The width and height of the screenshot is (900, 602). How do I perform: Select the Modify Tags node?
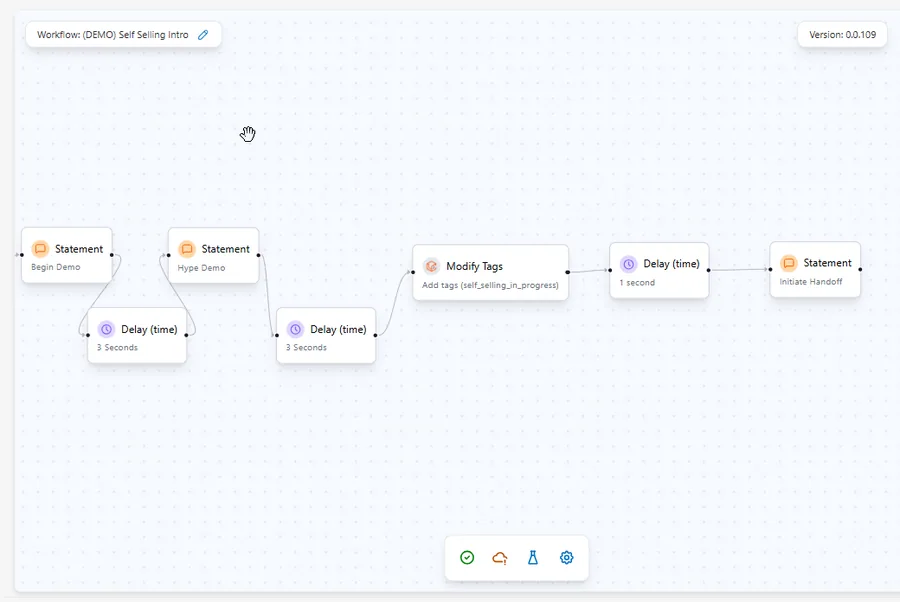point(490,273)
